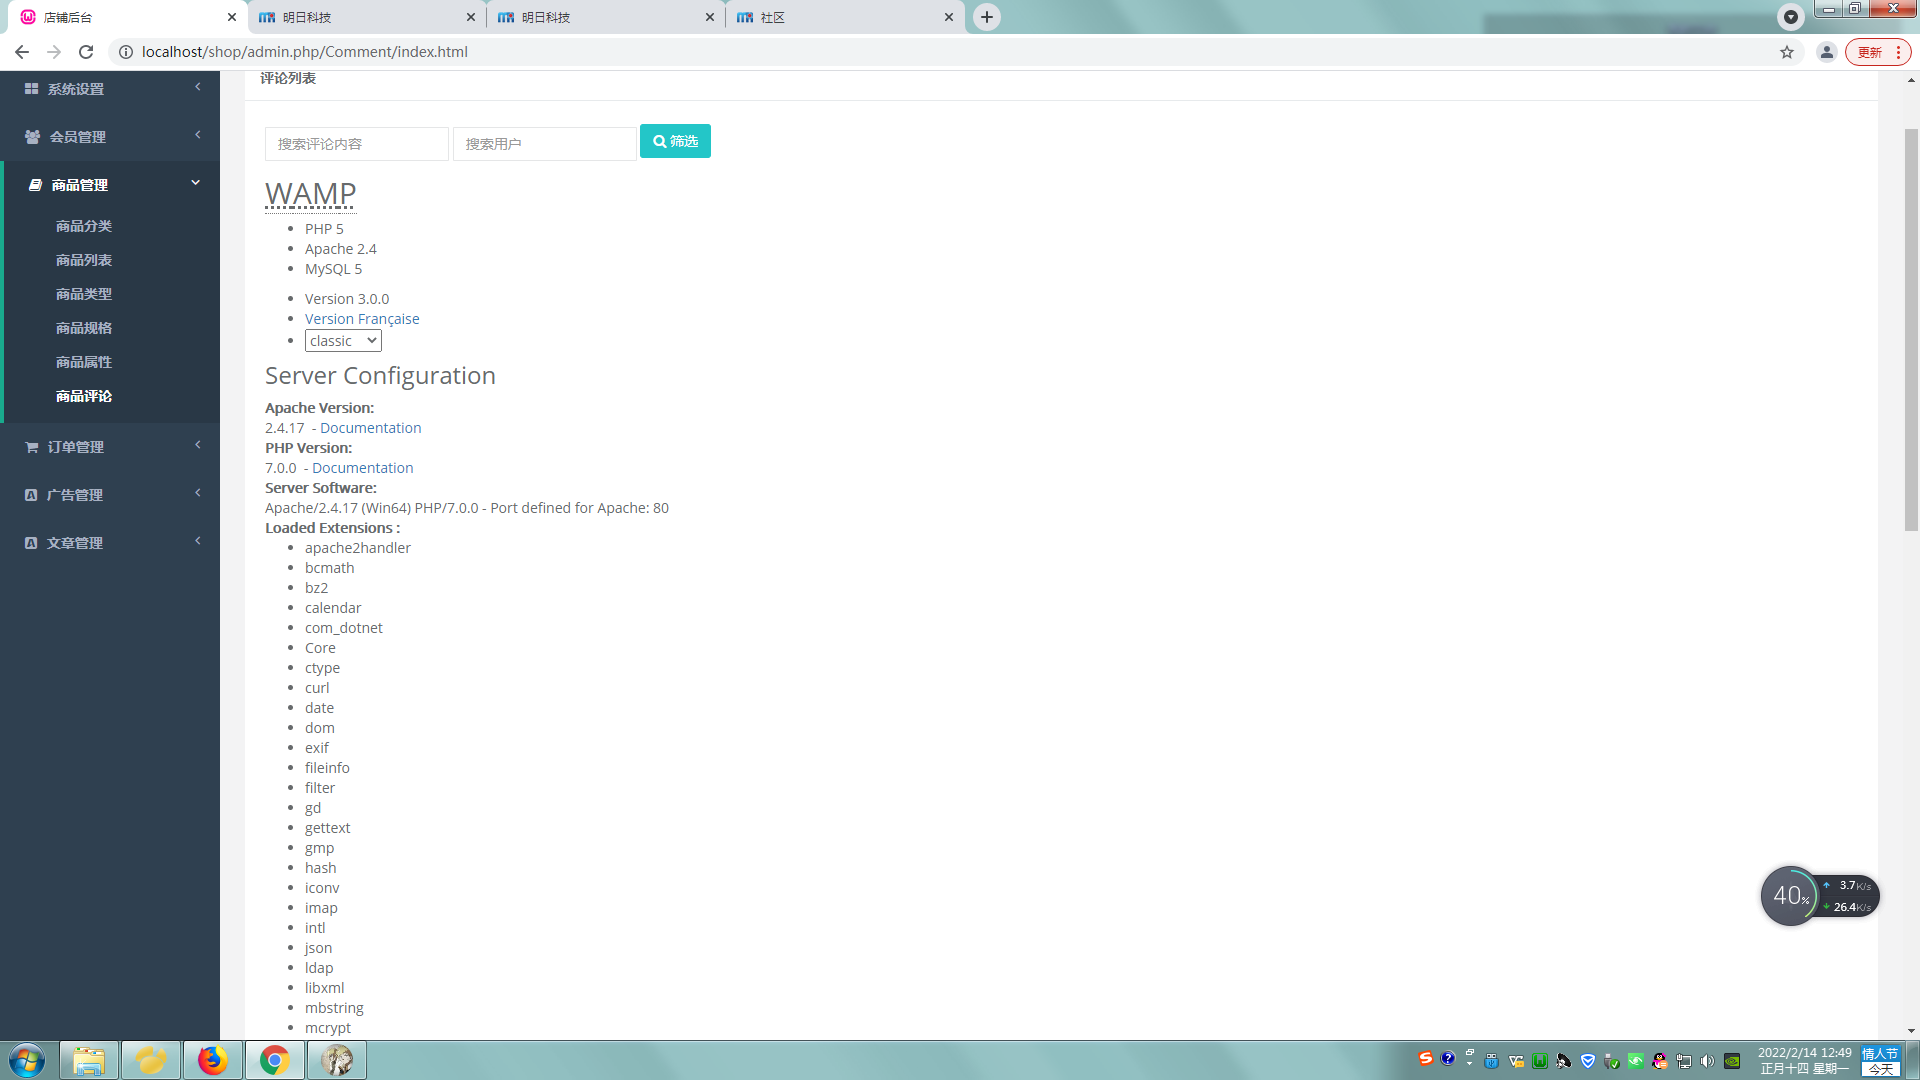1920x1080 pixels.
Task: Click the 筛选 filter button
Action: [x=675, y=141]
